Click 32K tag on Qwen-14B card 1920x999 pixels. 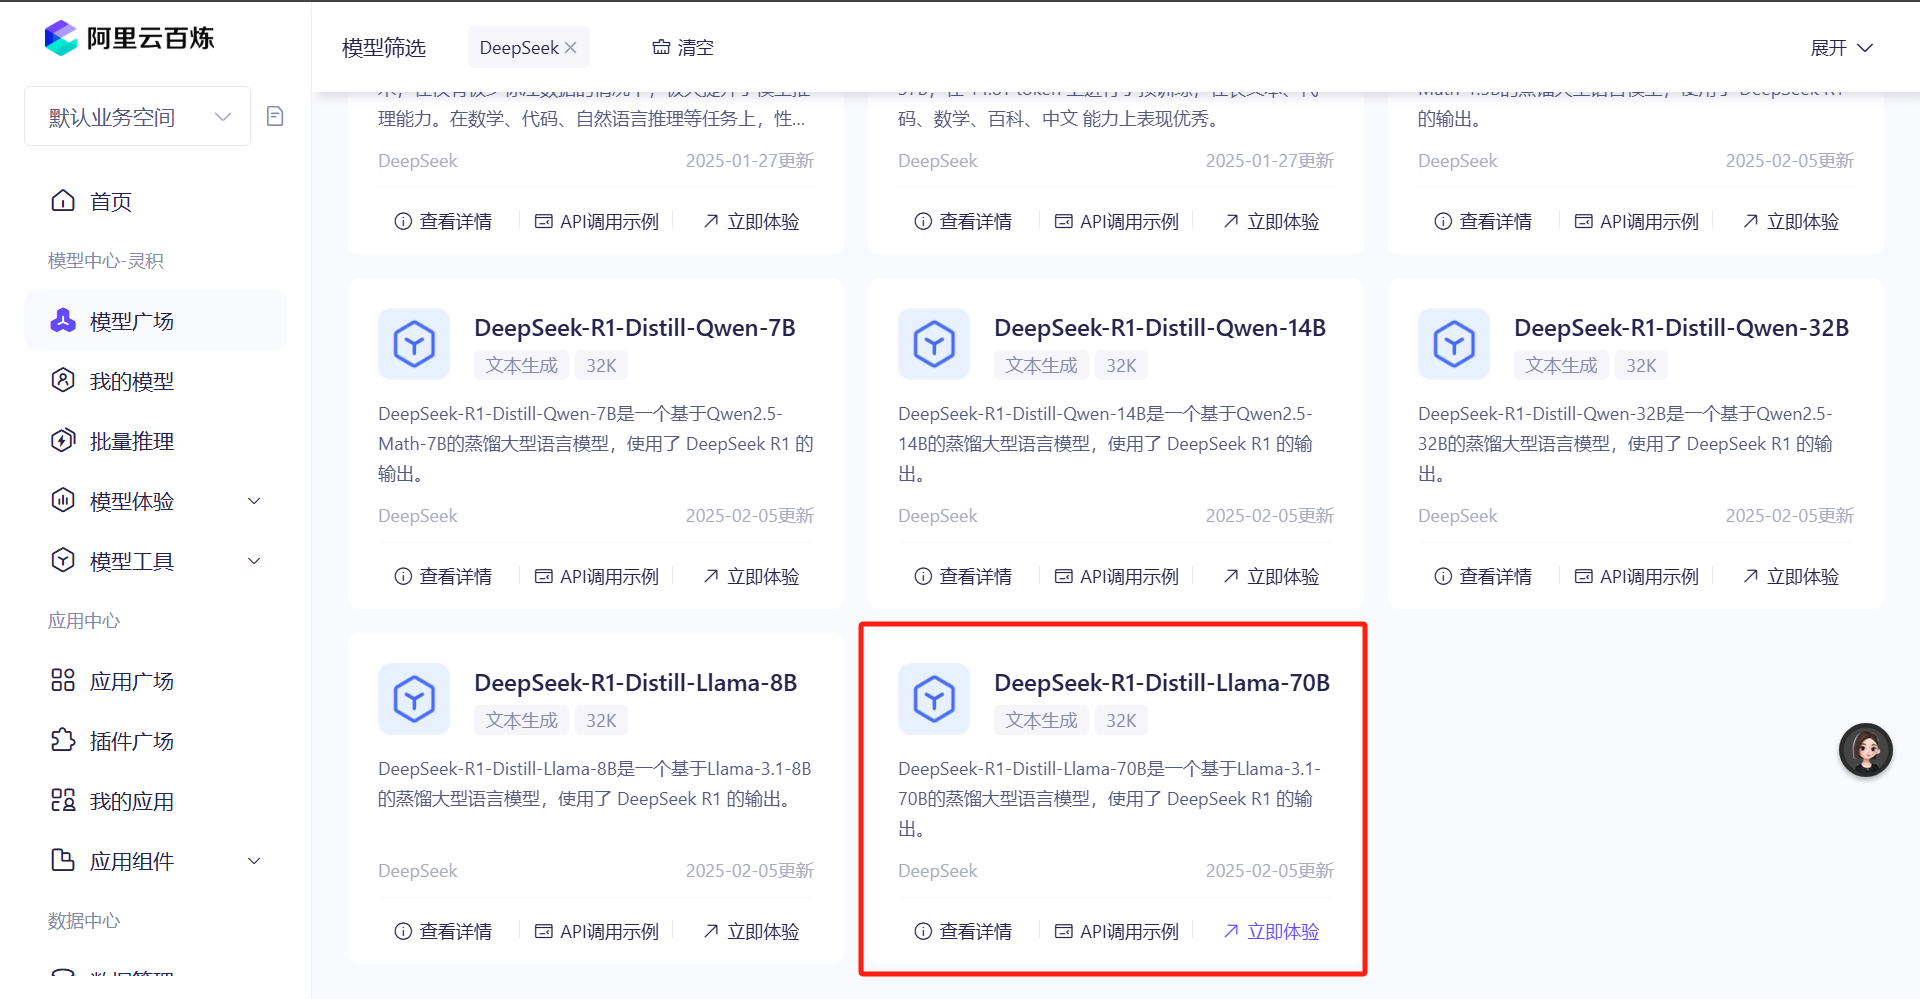pyautogui.click(x=1121, y=366)
